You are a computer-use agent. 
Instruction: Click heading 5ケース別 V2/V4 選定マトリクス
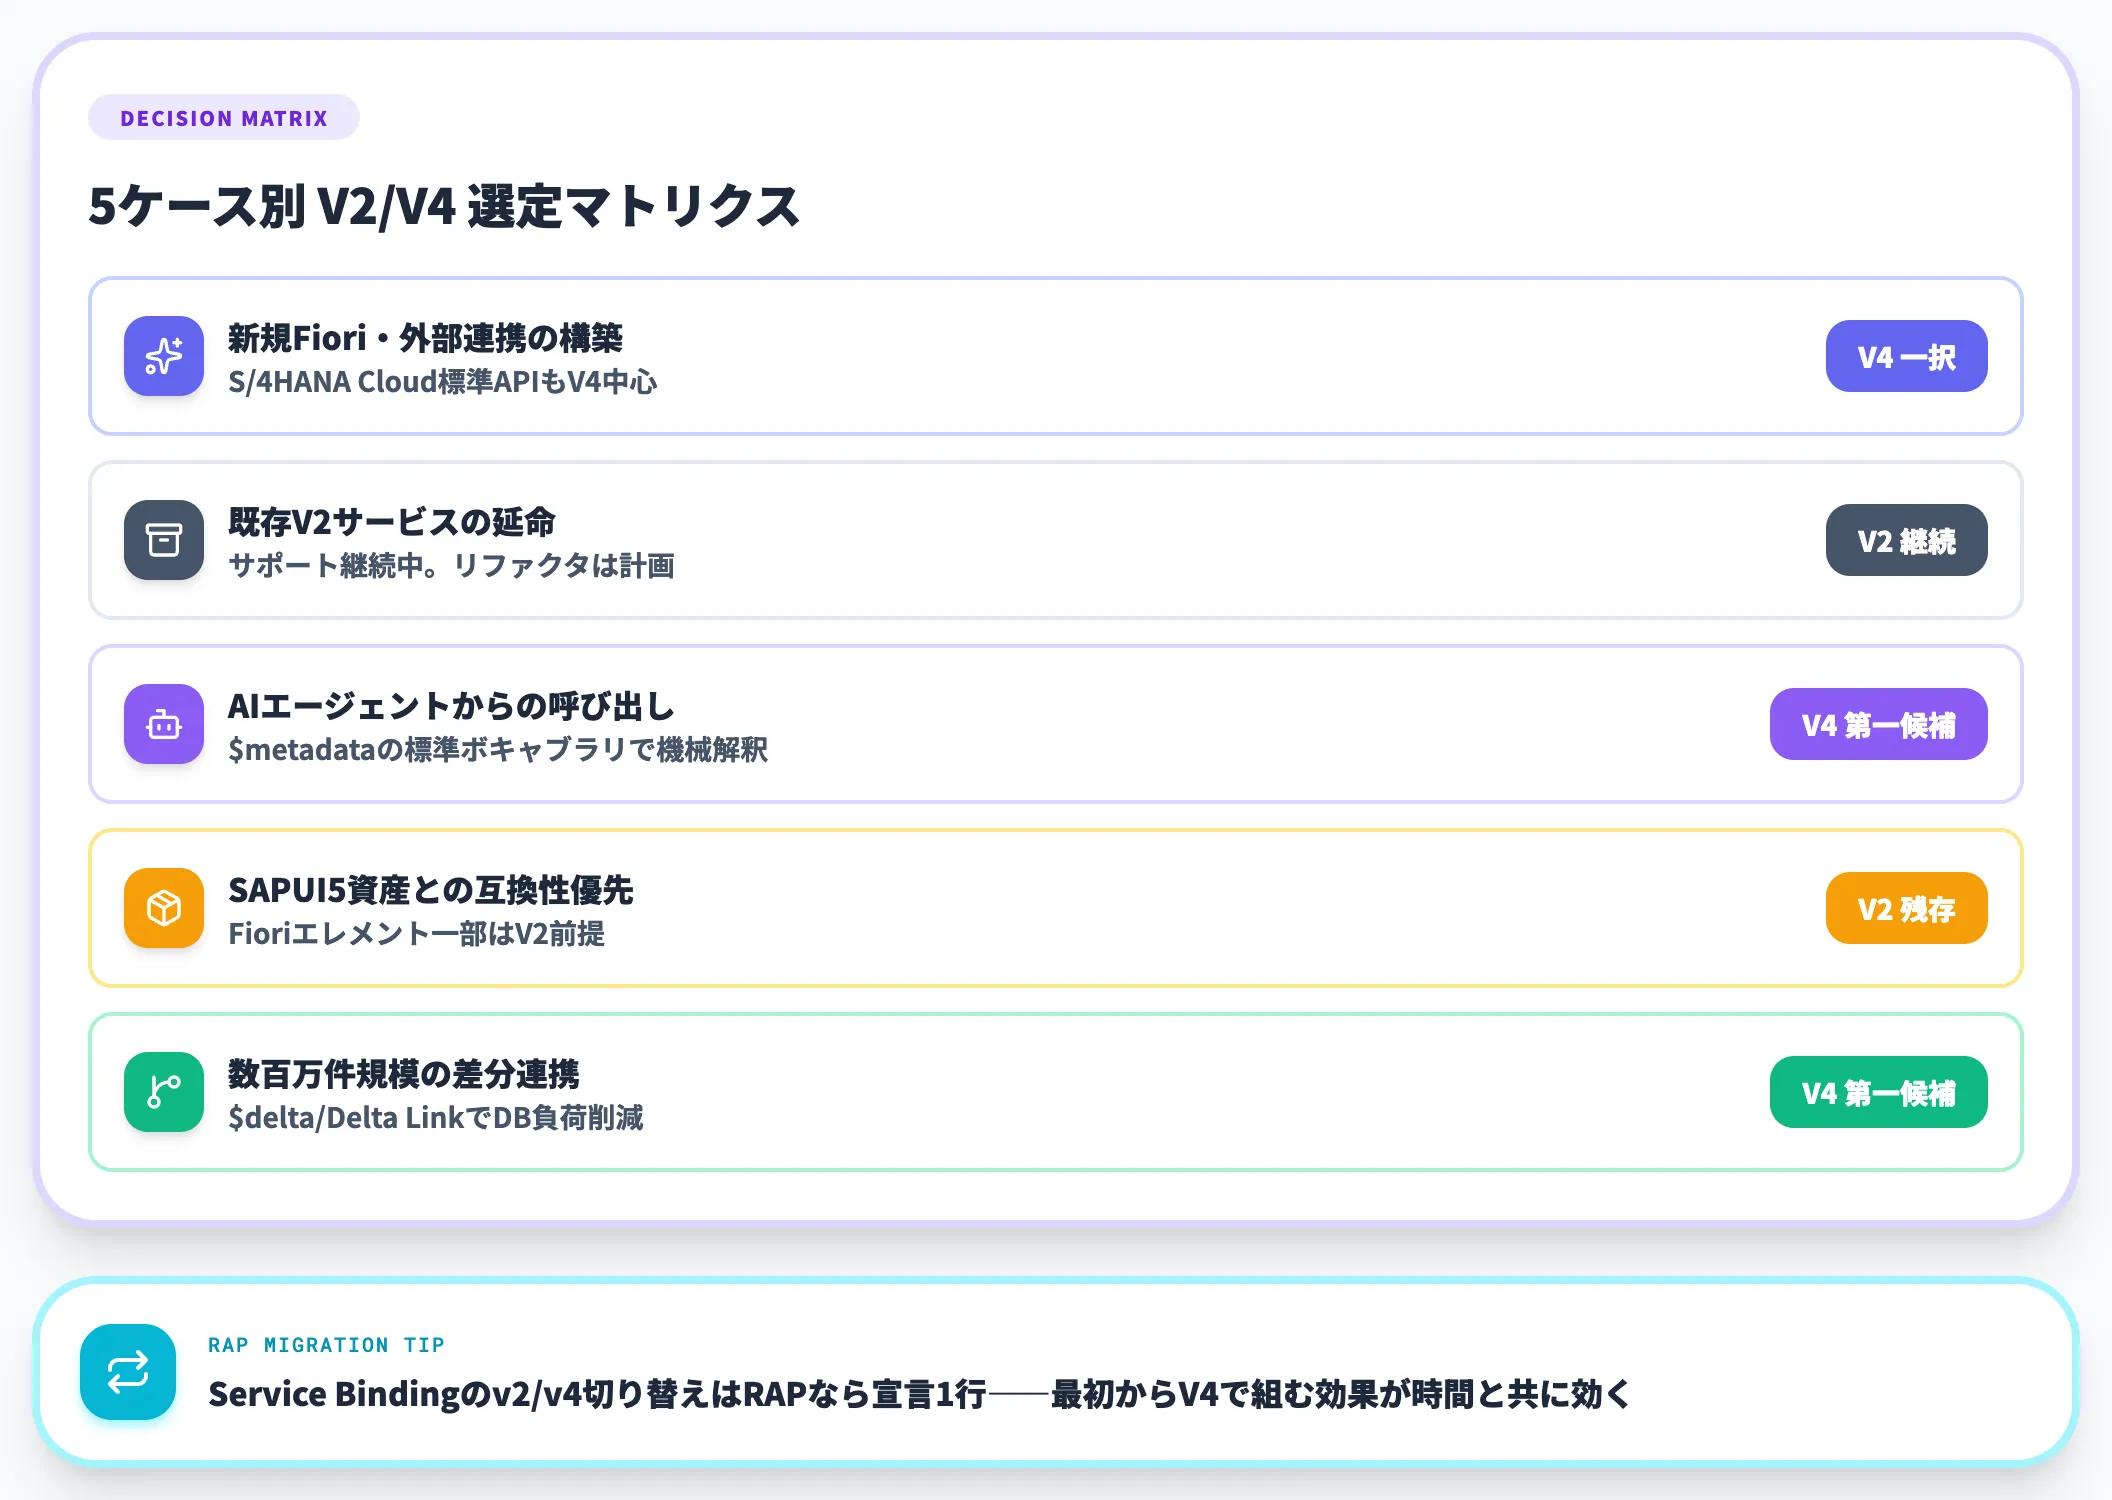pos(444,207)
